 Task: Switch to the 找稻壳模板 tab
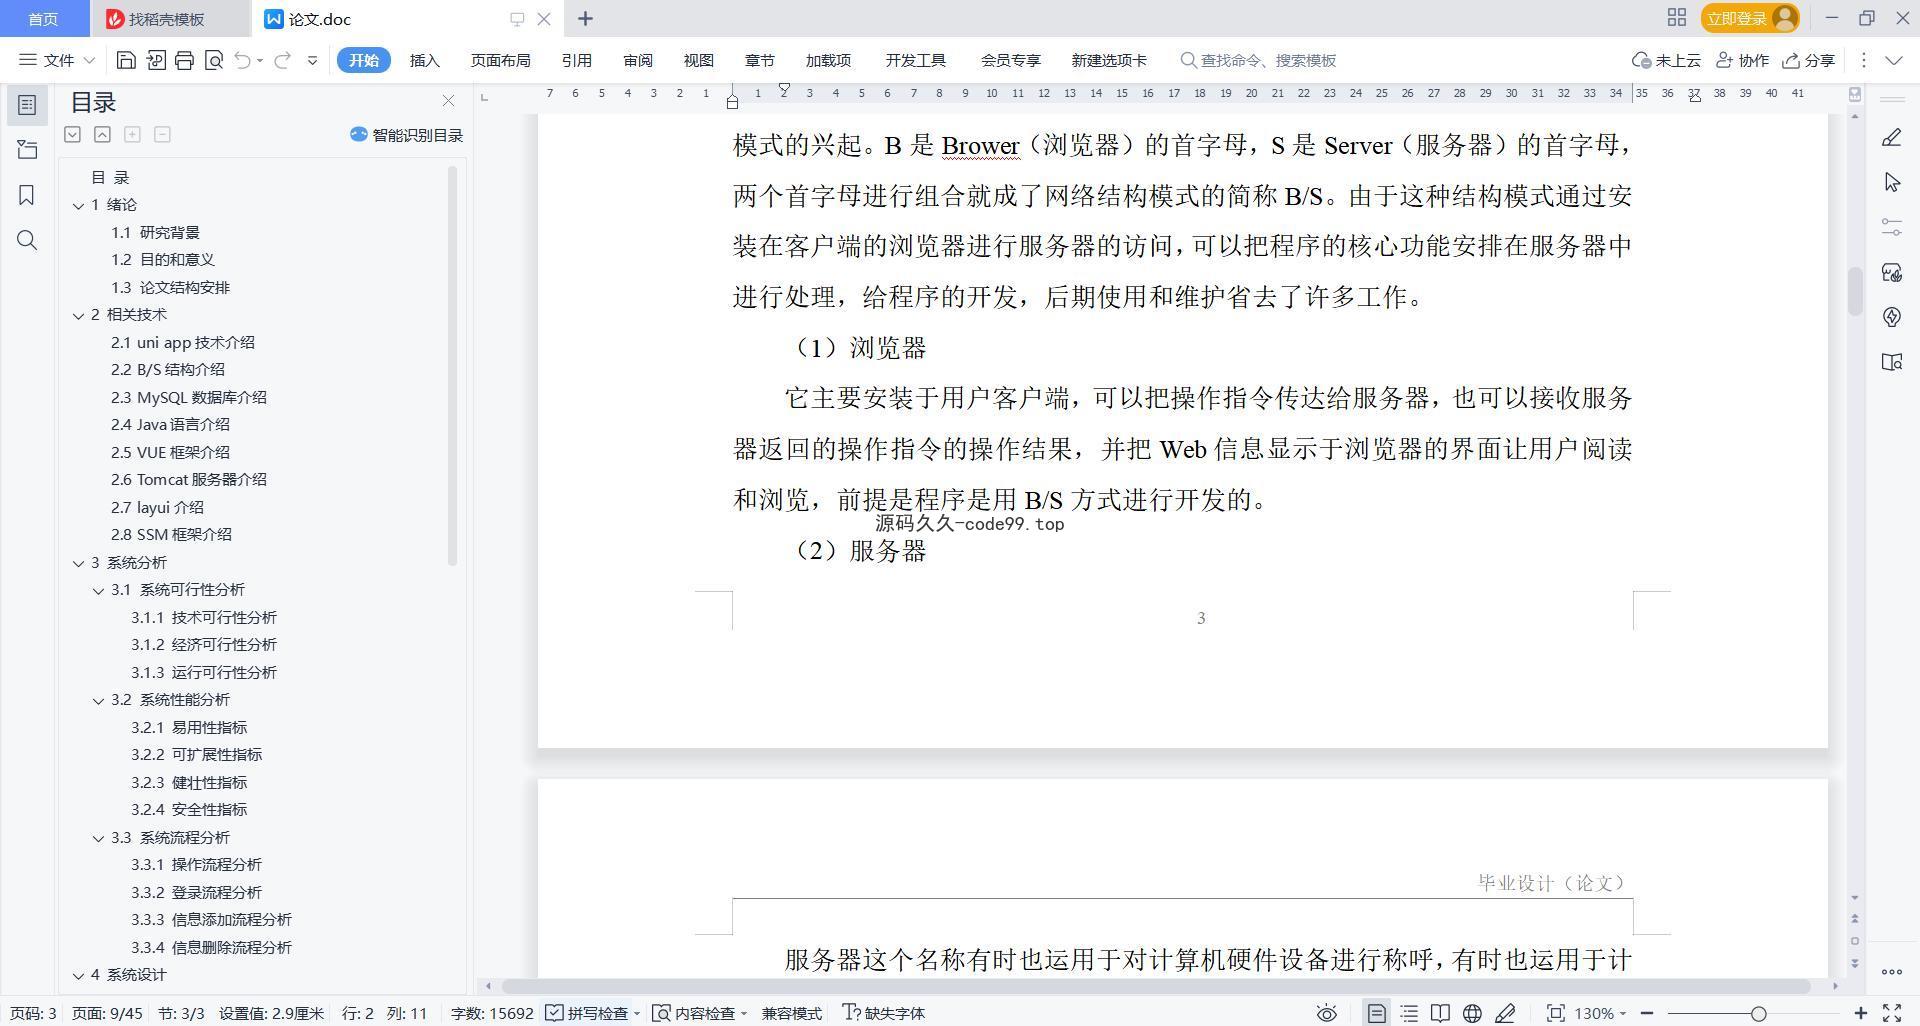pyautogui.click(x=166, y=19)
